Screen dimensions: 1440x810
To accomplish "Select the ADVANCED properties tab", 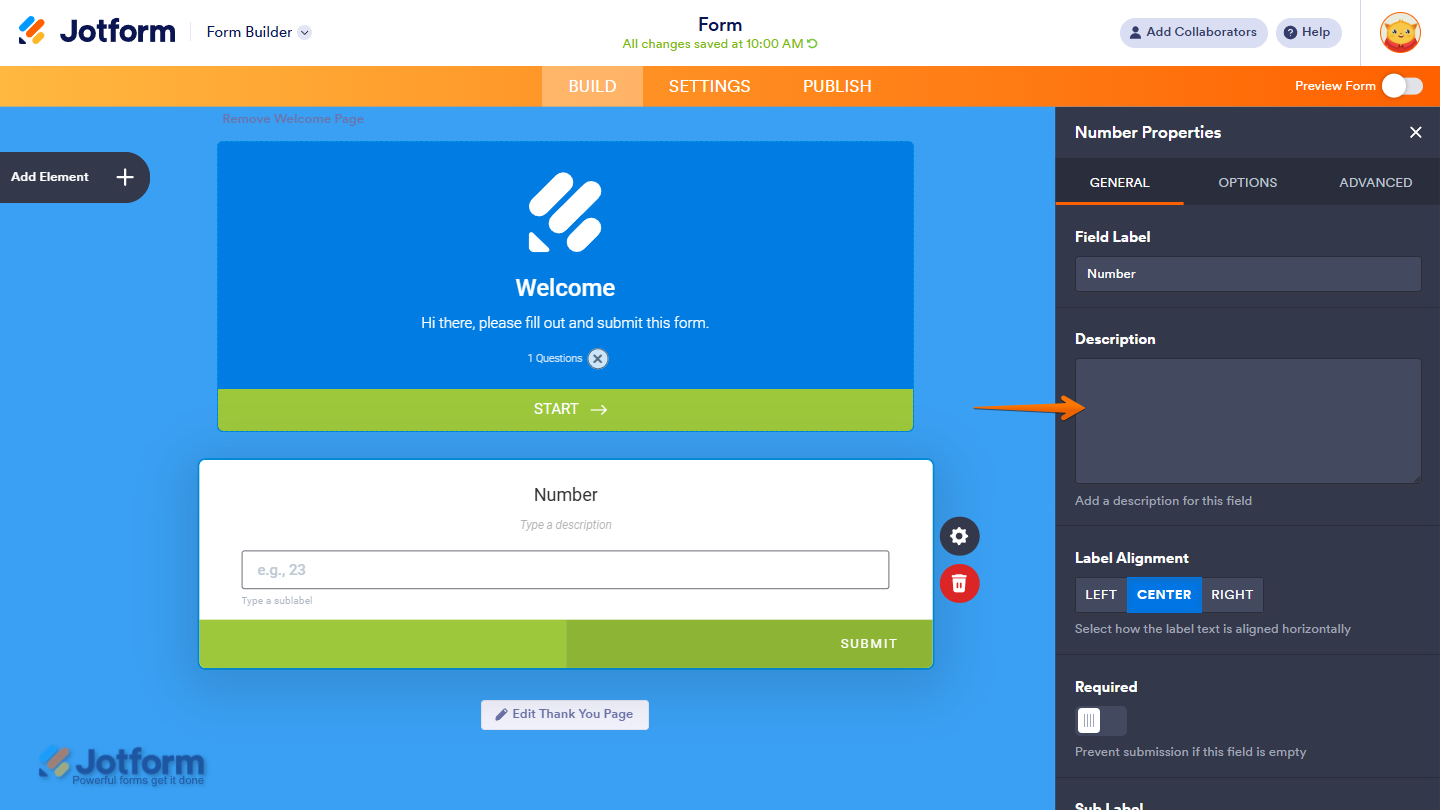I will tap(1376, 183).
